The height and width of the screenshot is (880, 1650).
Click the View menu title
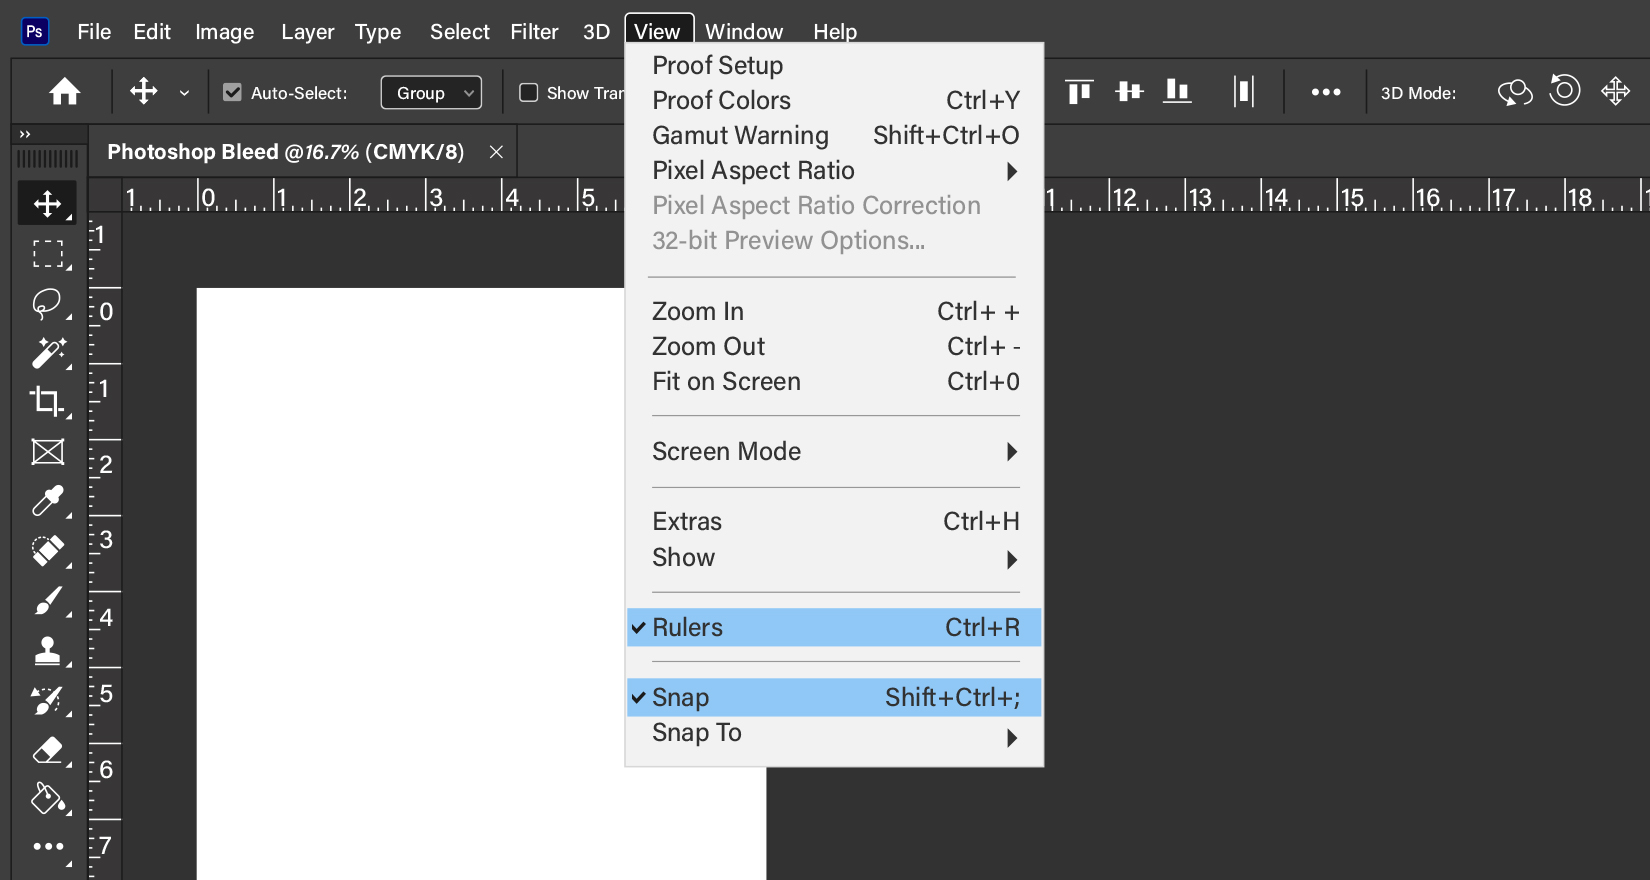coord(658,31)
